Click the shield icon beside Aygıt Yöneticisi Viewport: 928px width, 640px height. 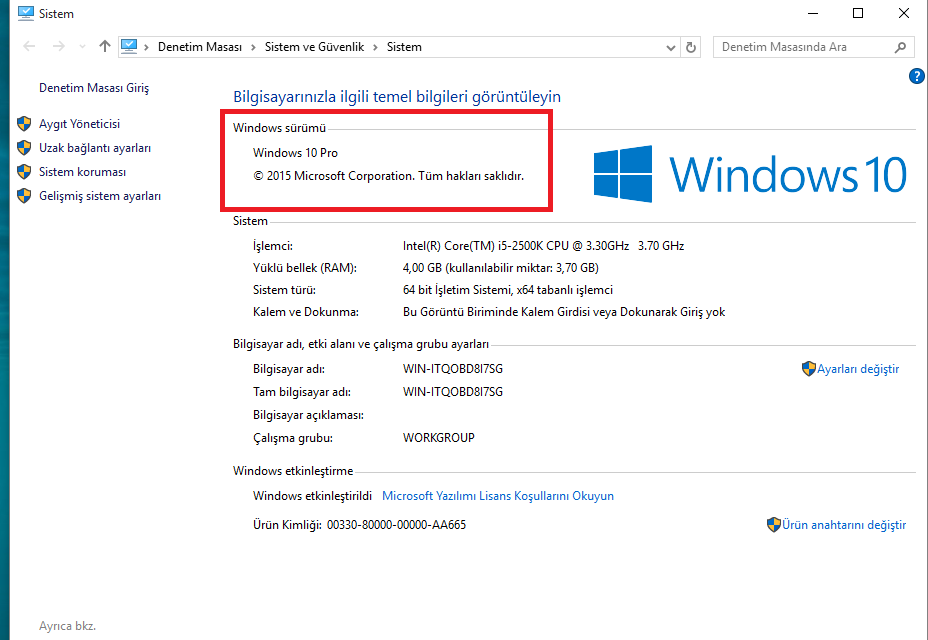point(25,124)
